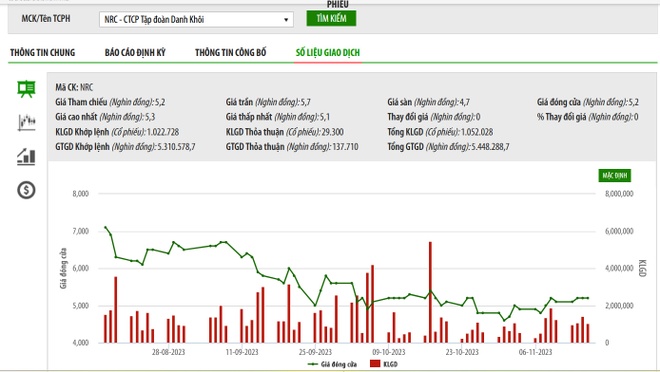Click the 09-10-2023 date axis label
Image resolution: width=660 pixels, height=372 pixels.
point(389,352)
